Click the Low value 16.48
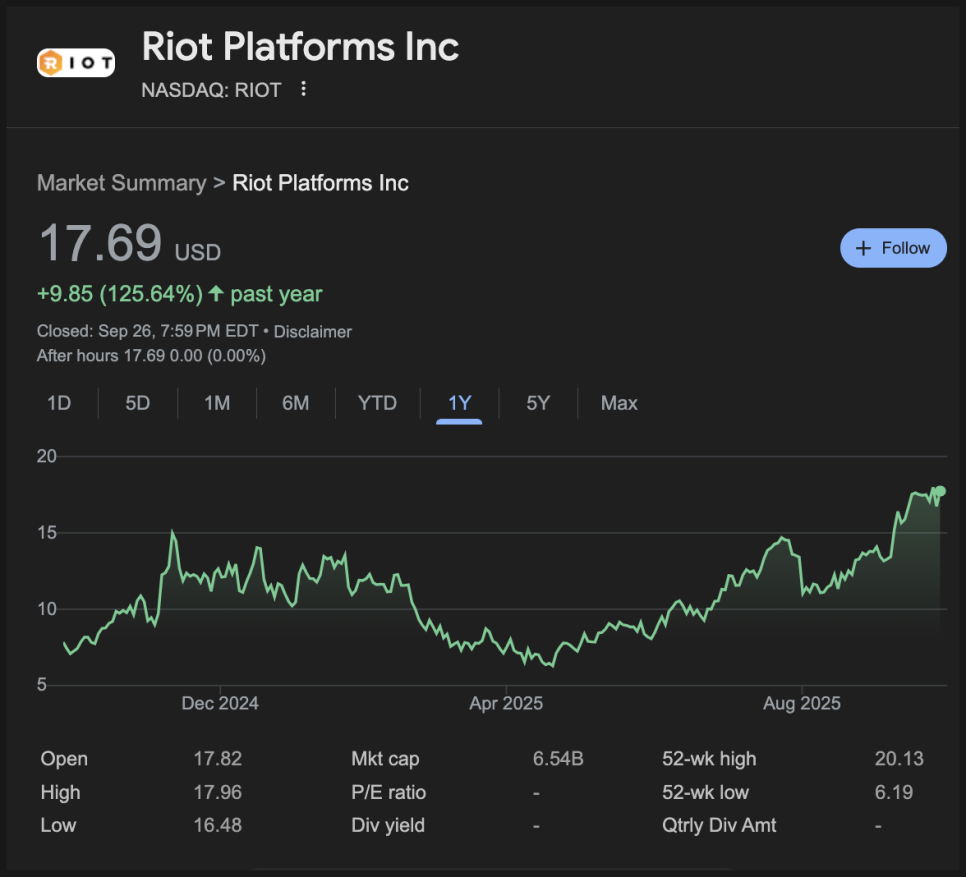The image size is (966, 877). (217, 825)
